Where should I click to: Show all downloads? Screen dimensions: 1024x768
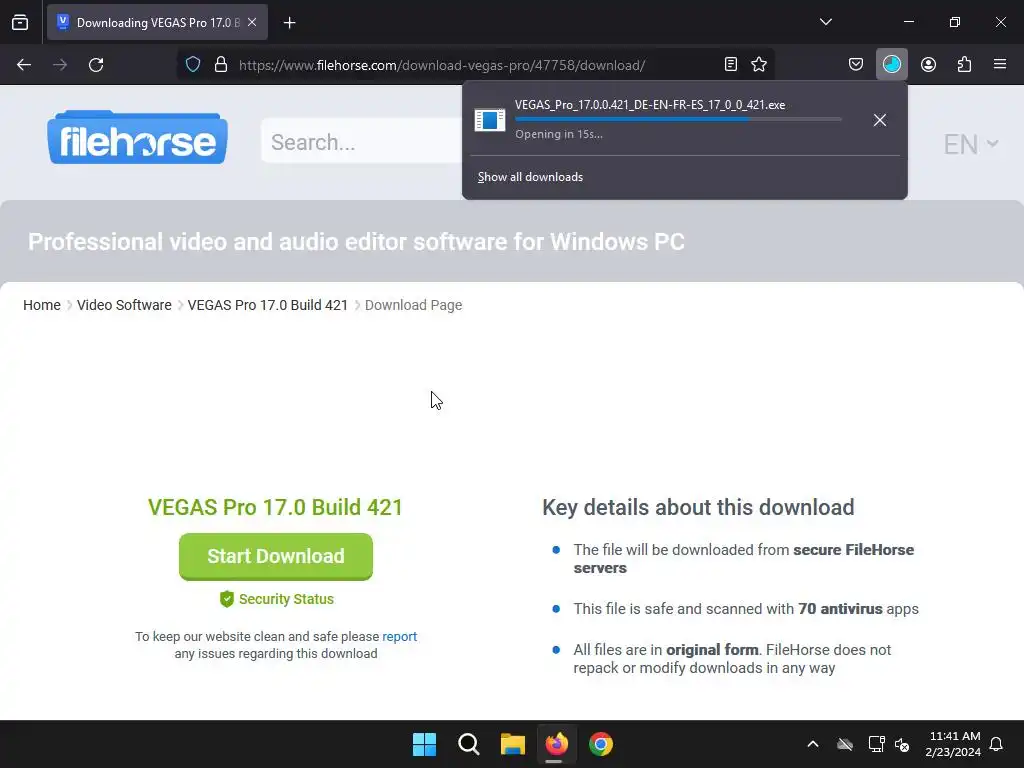[530, 177]
